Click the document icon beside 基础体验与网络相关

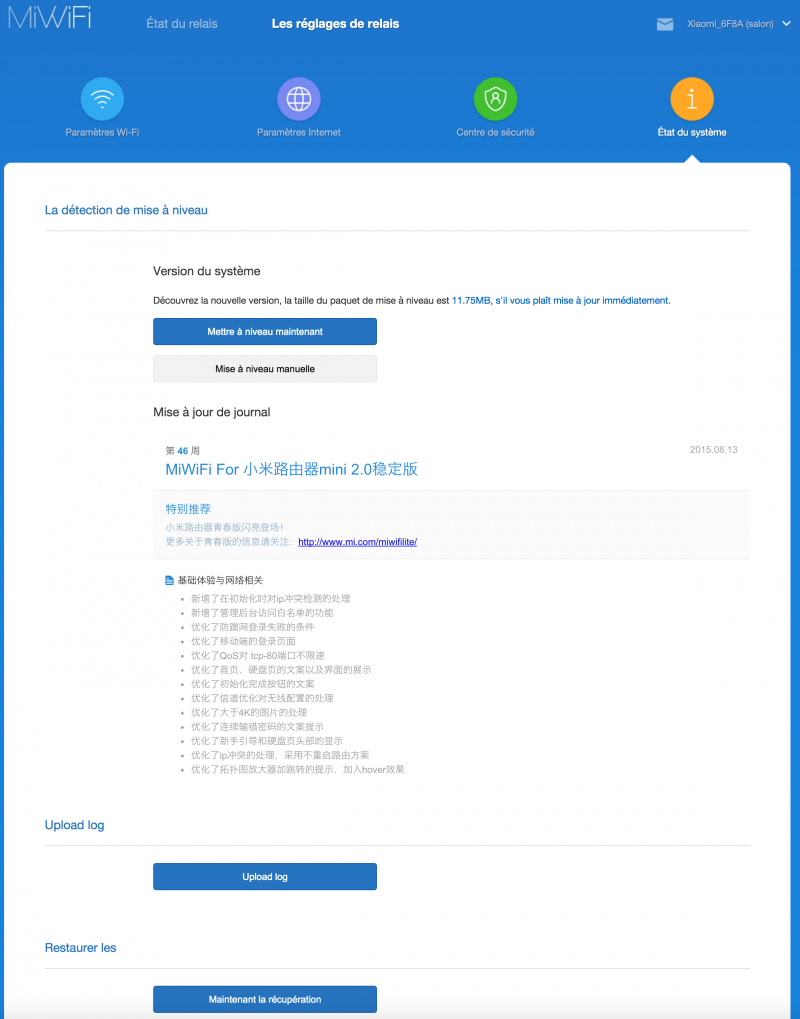(x=170, y=580)
